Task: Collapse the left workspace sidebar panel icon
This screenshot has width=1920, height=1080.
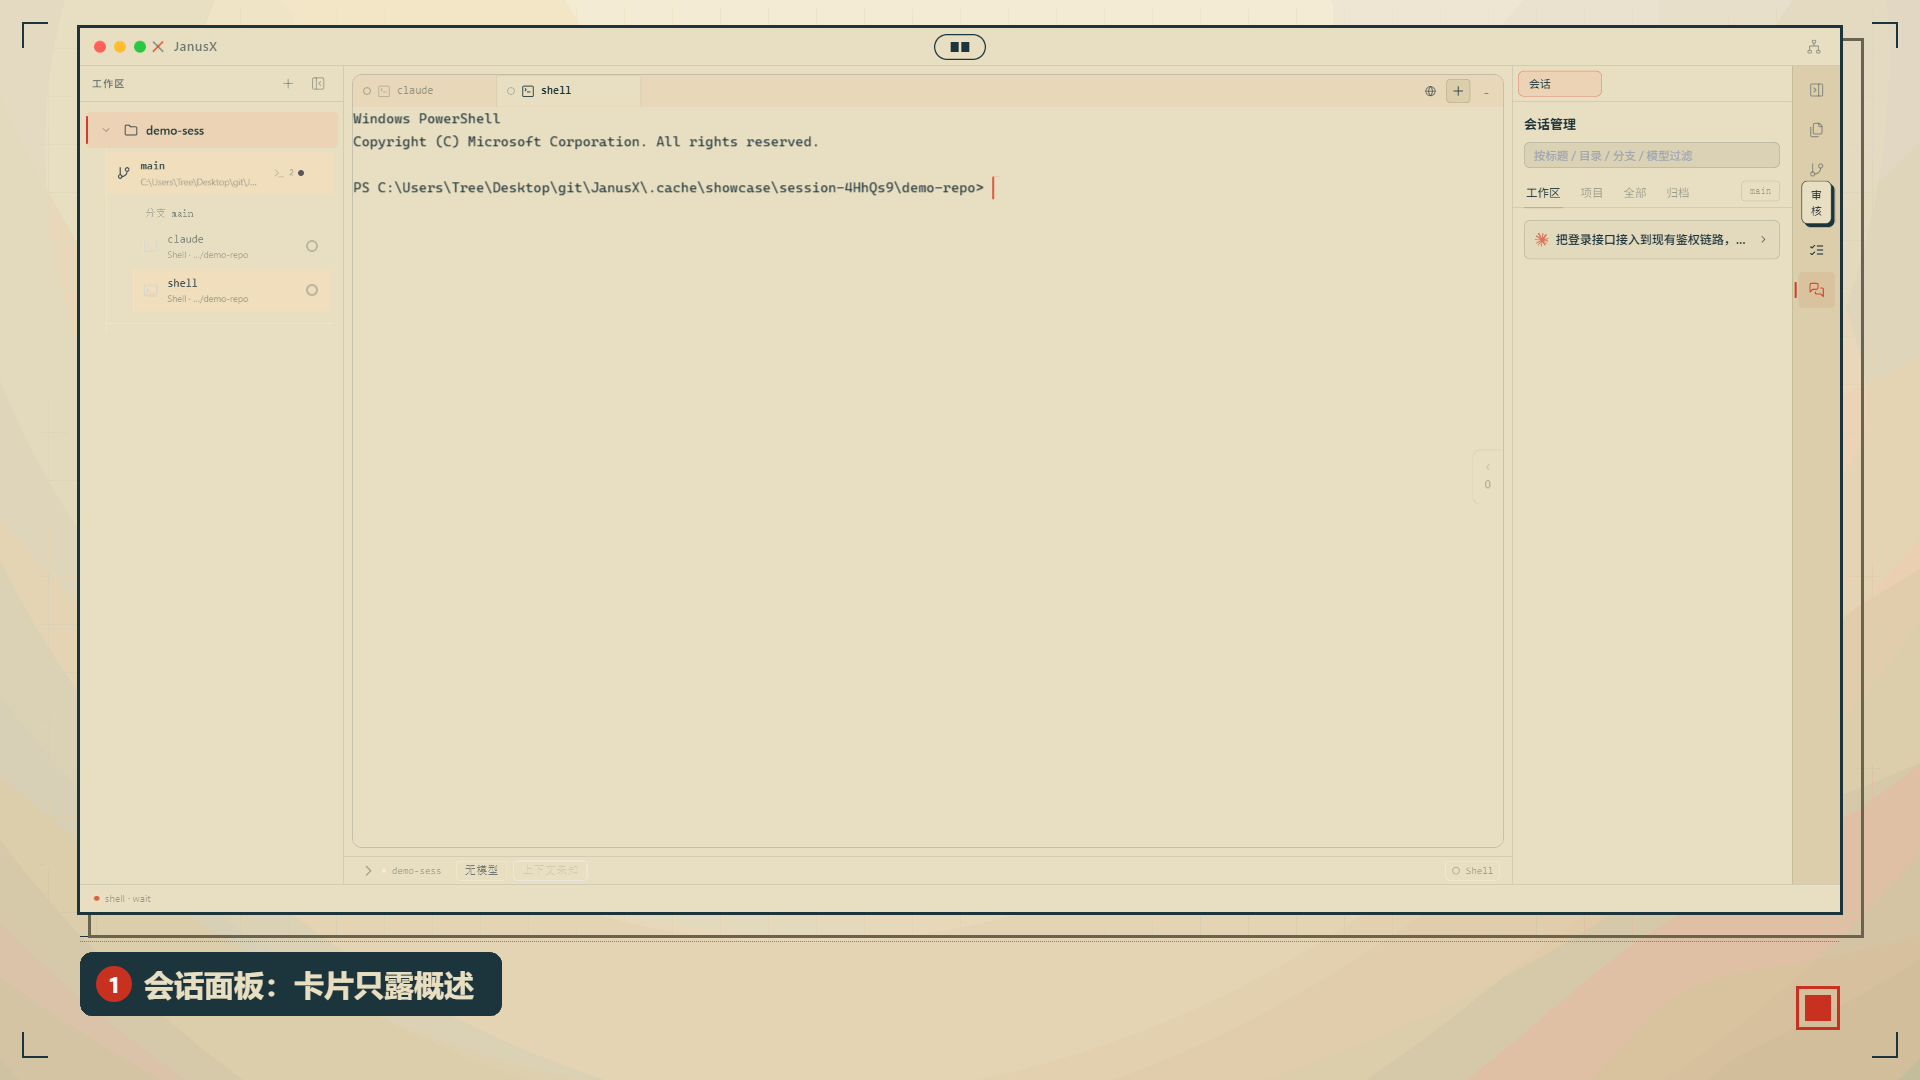Action: pos(318,84)
